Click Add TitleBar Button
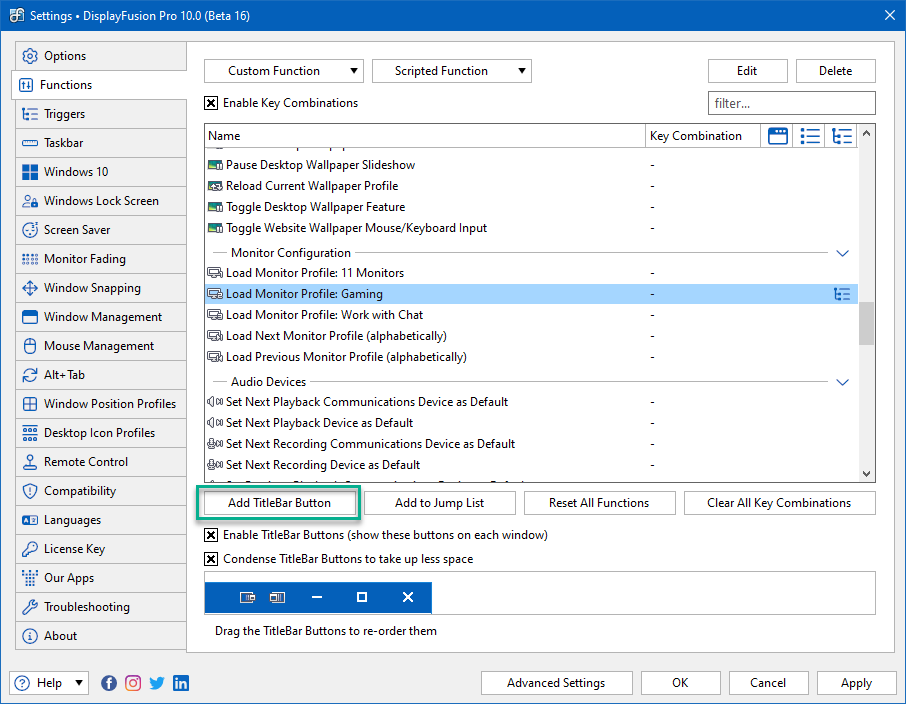 [x=279, y=503]
